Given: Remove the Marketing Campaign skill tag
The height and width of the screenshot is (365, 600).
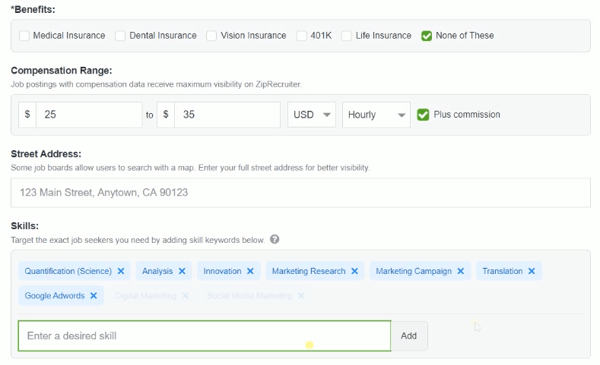Looking at the screenshot, I should [461, 271].
